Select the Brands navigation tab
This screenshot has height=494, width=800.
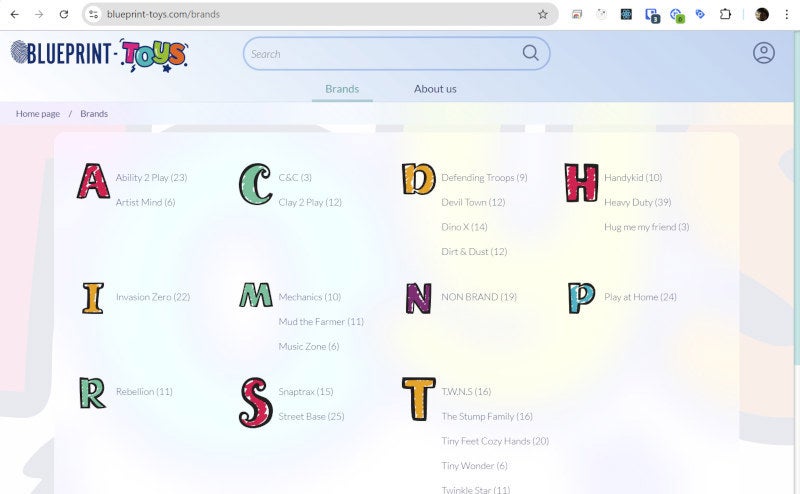pos(342,89)
